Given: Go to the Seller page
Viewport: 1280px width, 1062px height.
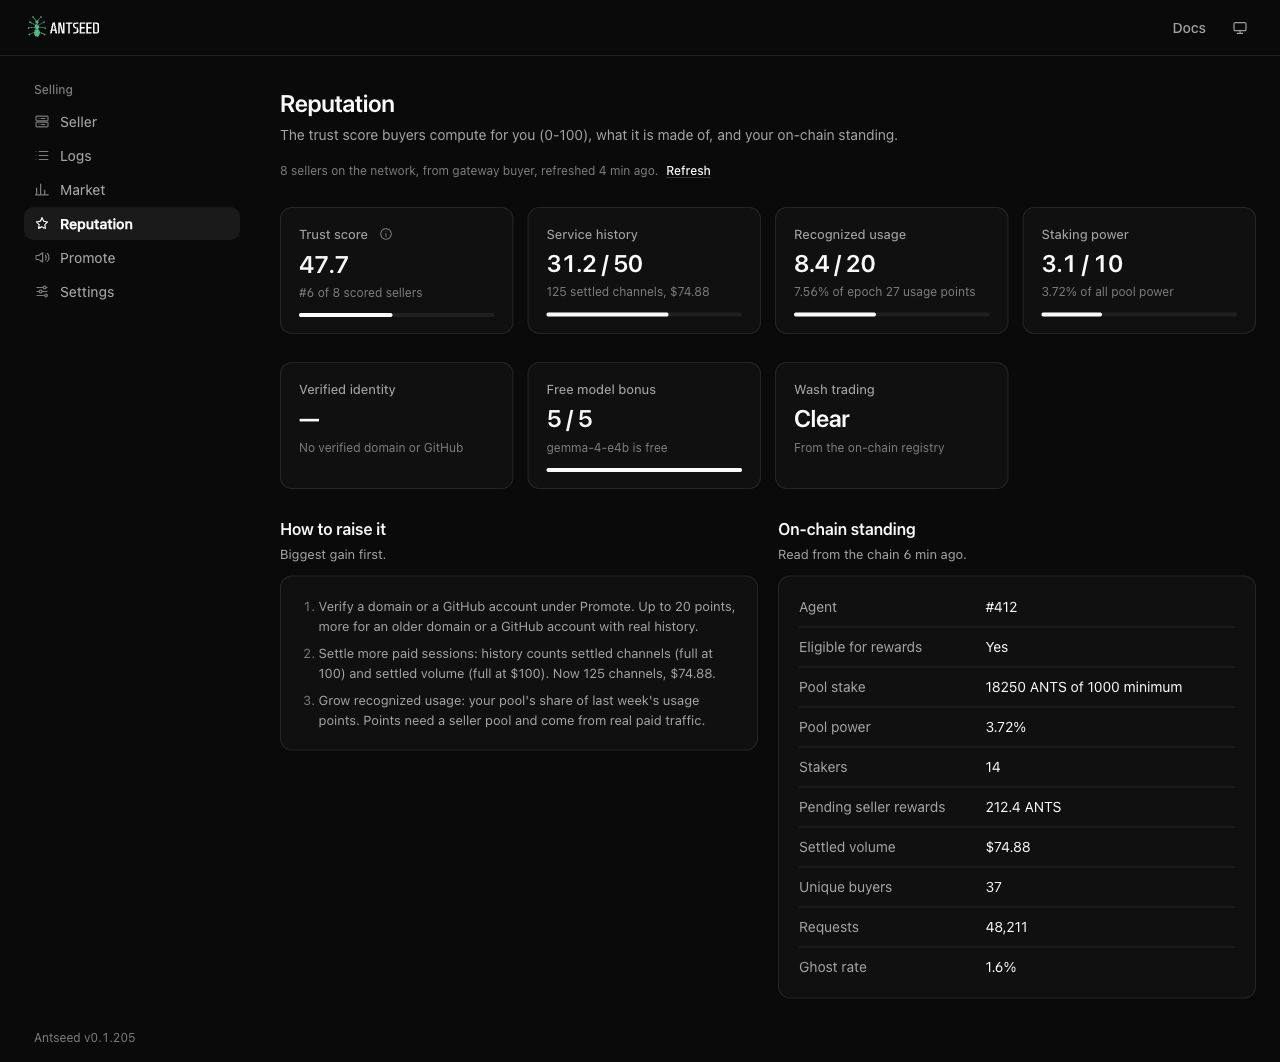Looking at the screenshot, I should pos(132,122).
